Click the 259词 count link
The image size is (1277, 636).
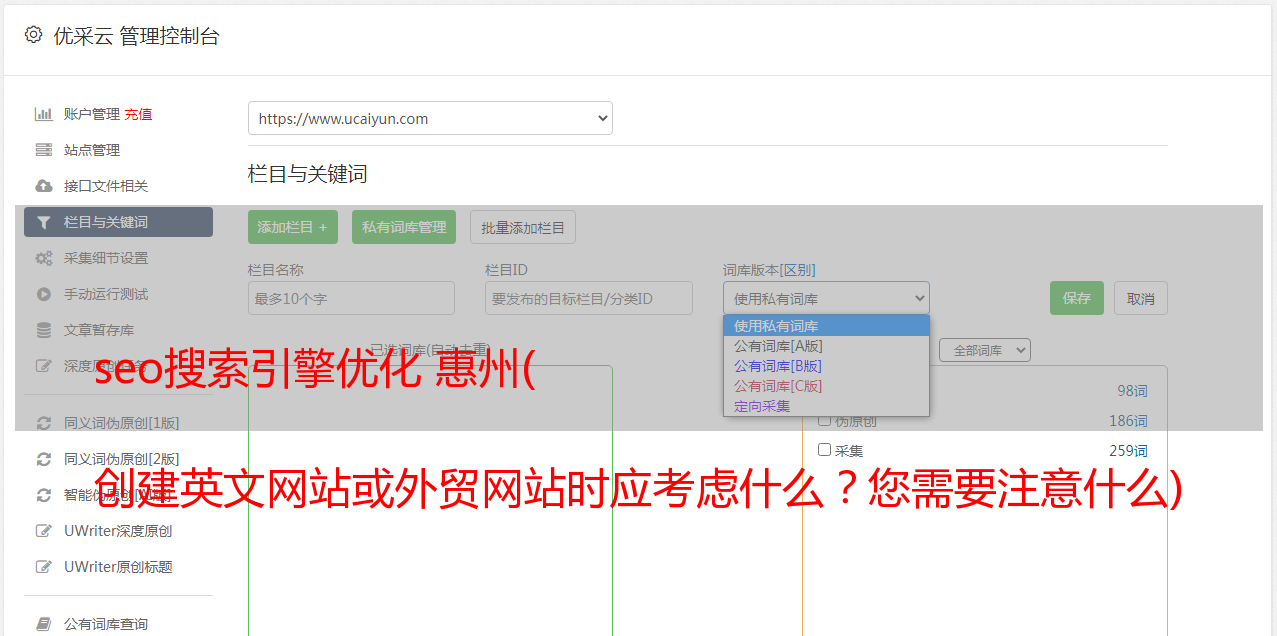point(1128,451)
